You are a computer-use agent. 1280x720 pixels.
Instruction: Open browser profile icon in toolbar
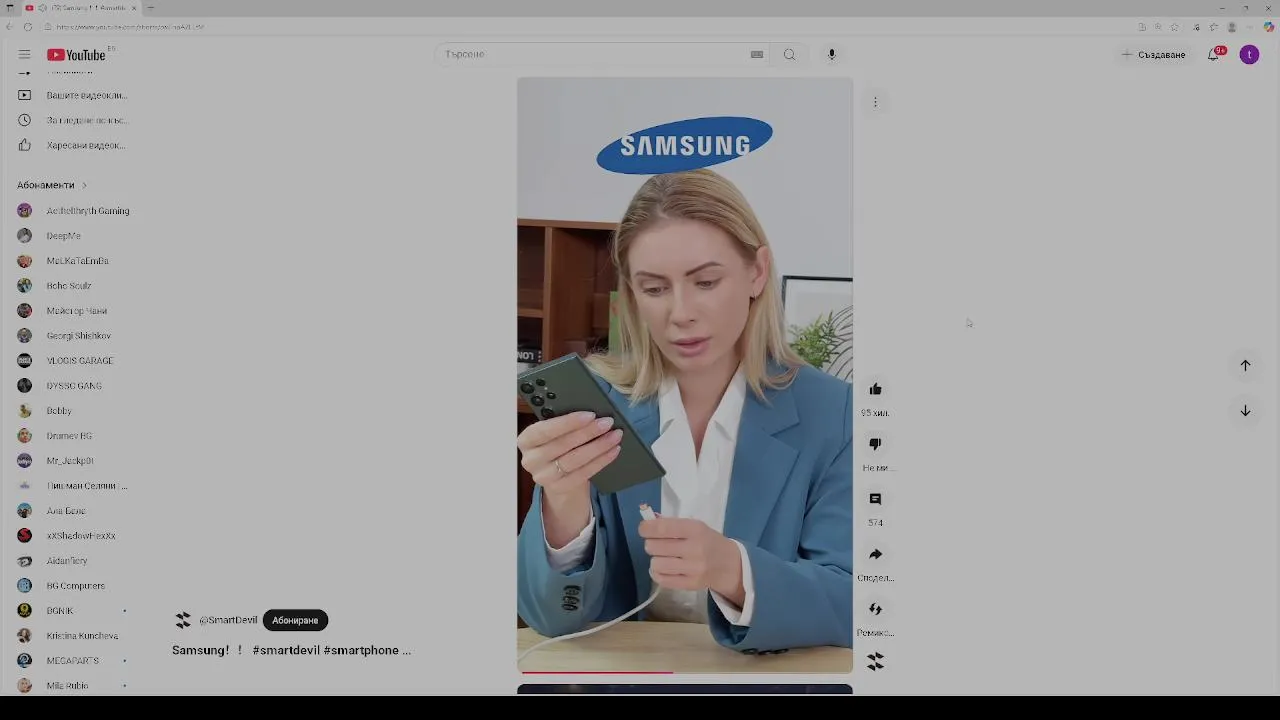click(x=1232, y=27)
